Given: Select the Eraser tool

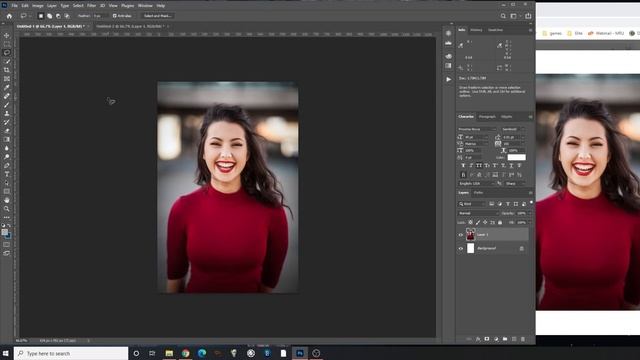Looking at the screenshot, I should [7, 131].
